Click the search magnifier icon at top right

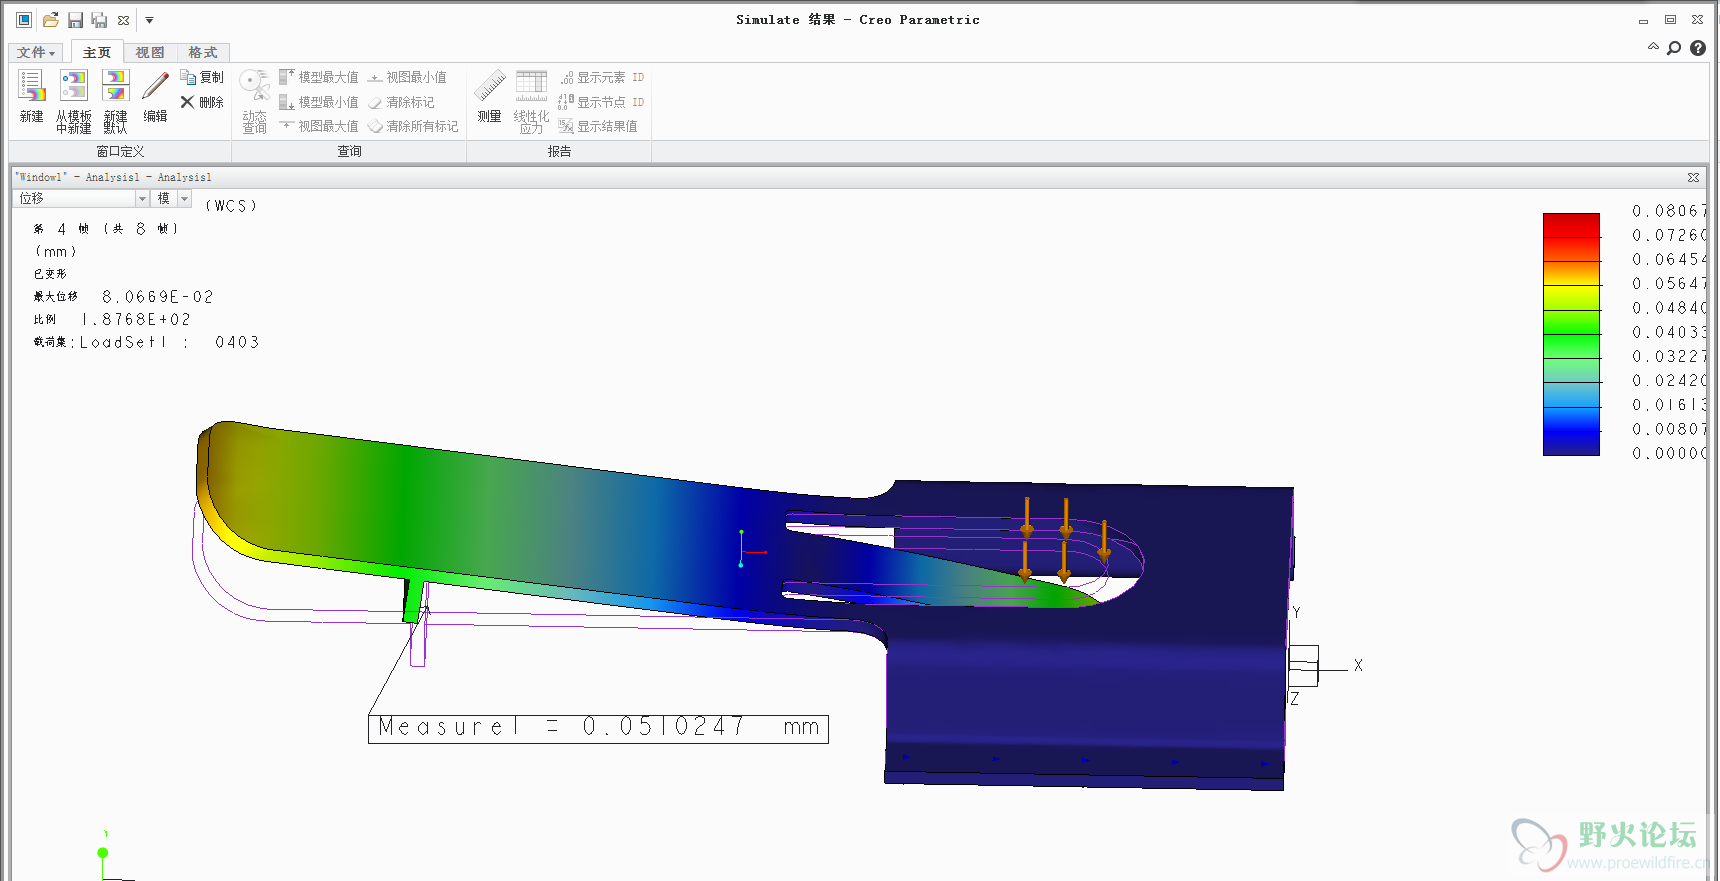pos(1674,48)
